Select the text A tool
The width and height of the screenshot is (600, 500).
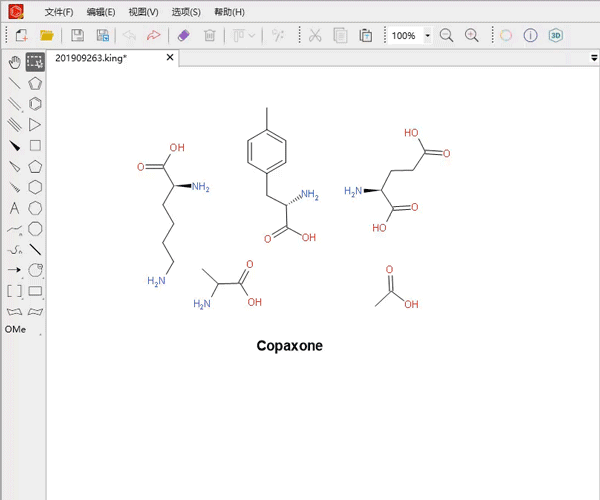15,208
